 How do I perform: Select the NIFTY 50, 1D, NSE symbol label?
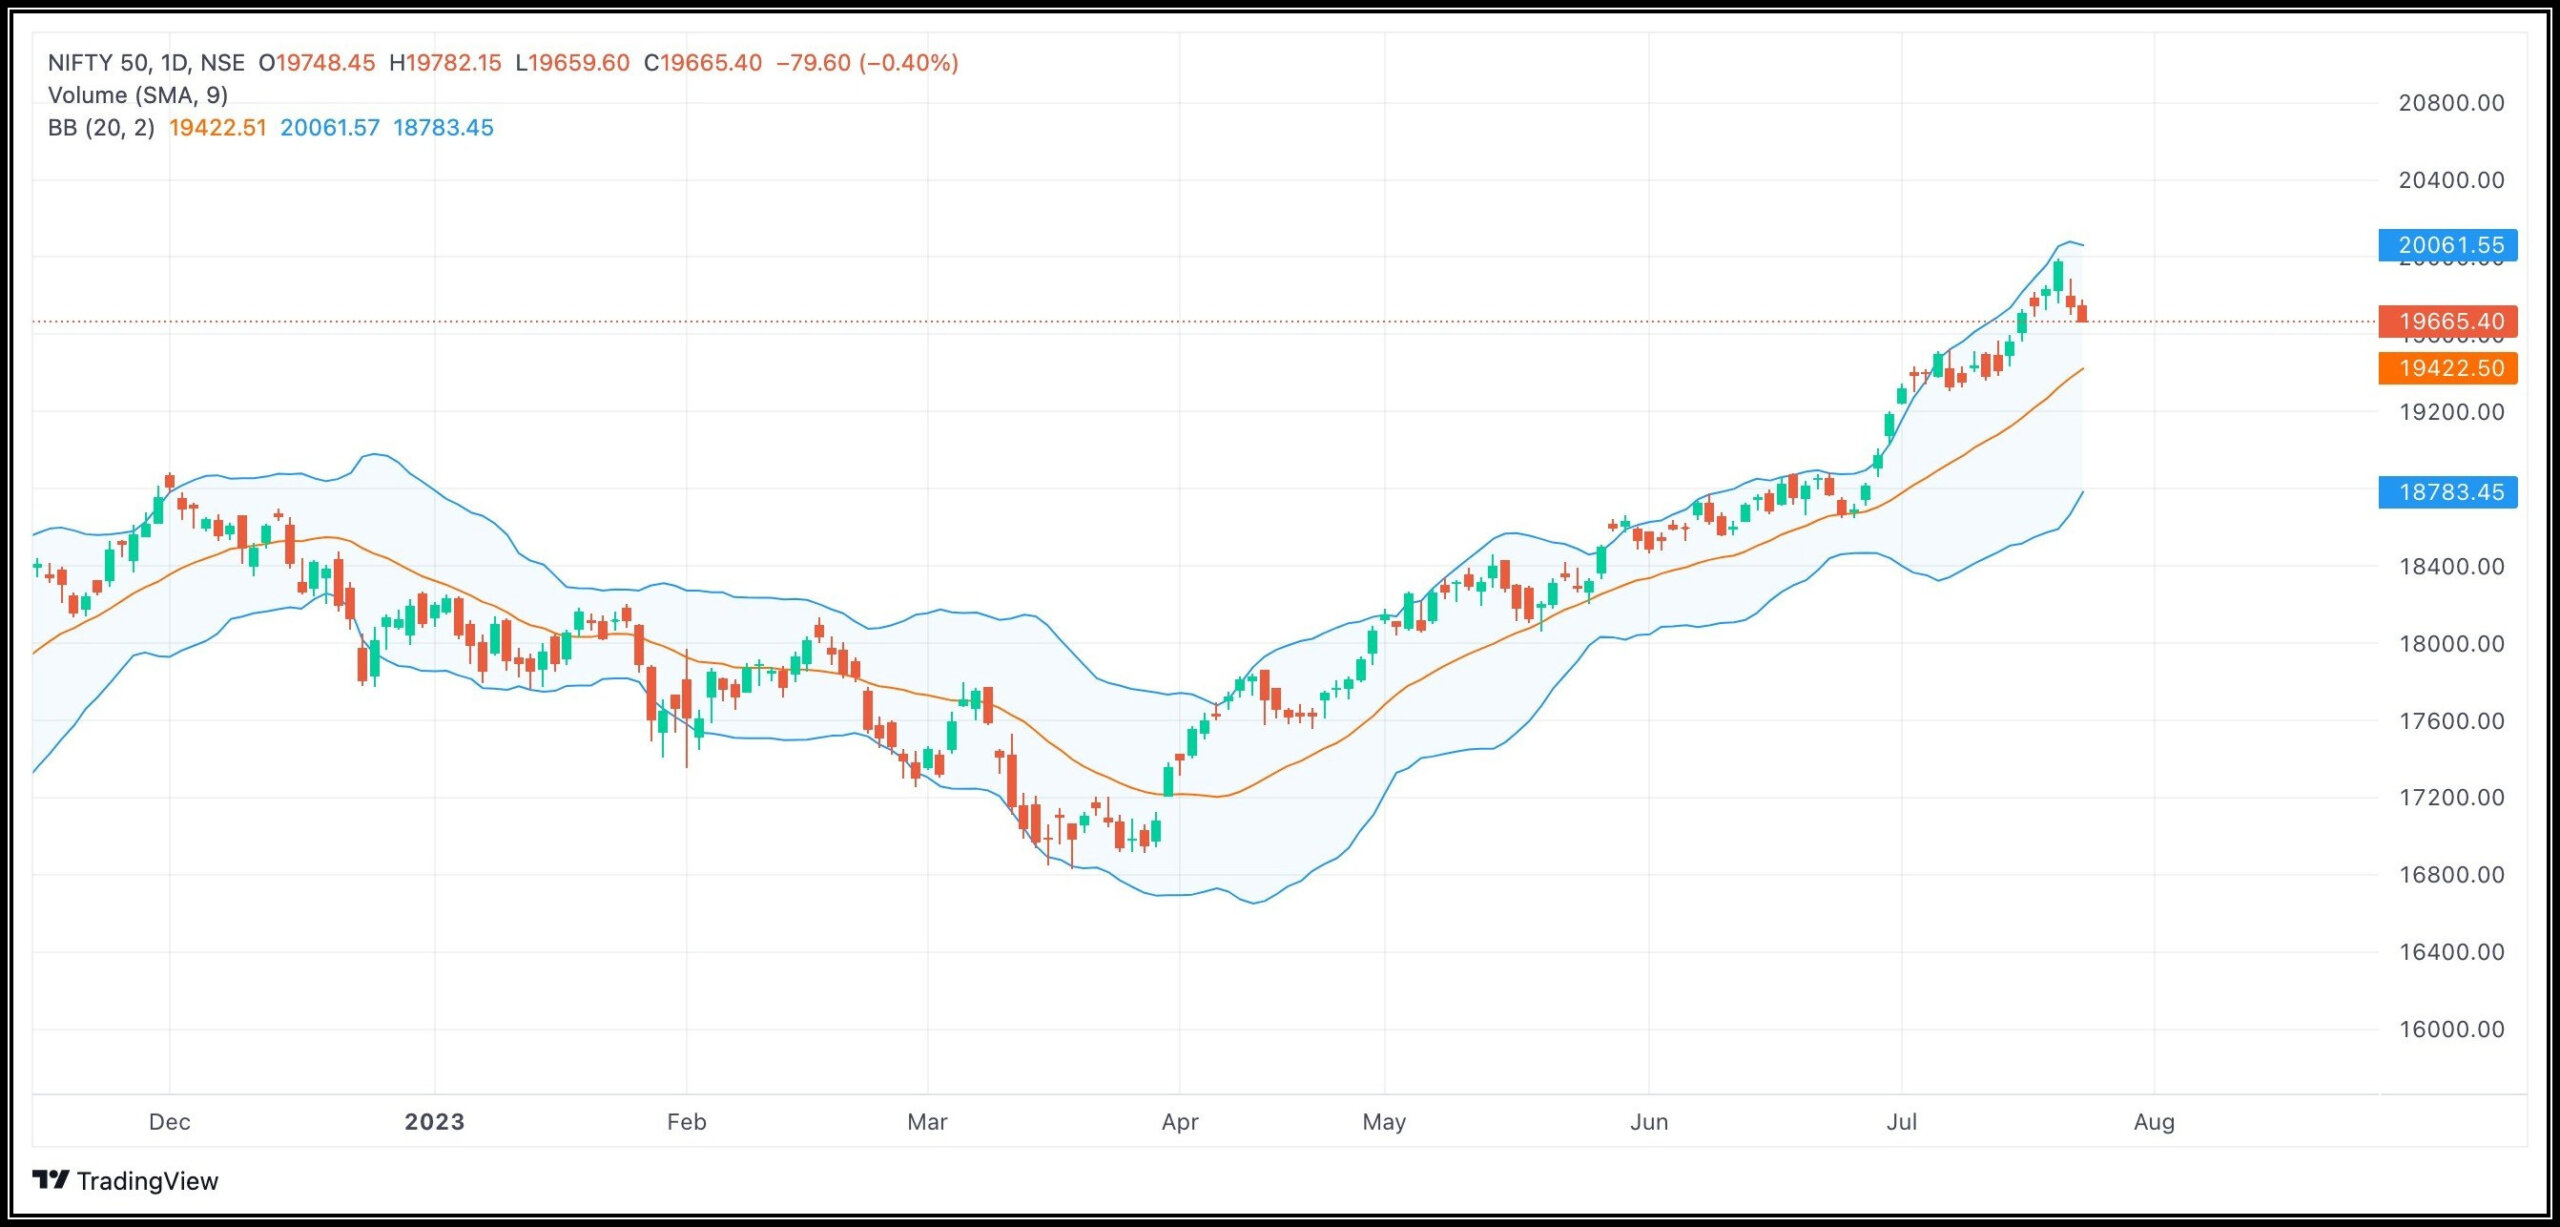pyautogui.click(x=146, y=63)
